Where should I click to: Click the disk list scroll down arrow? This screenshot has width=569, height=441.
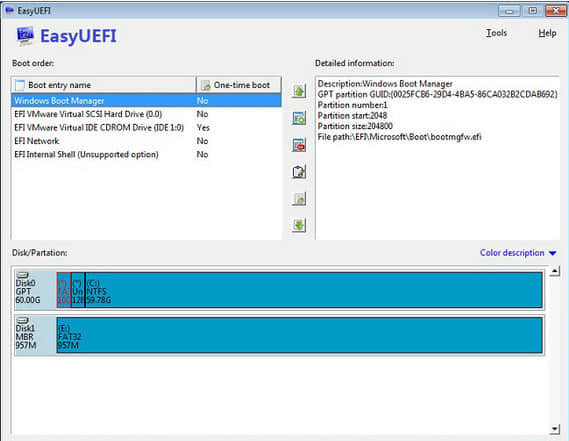[x=554, y=429]
